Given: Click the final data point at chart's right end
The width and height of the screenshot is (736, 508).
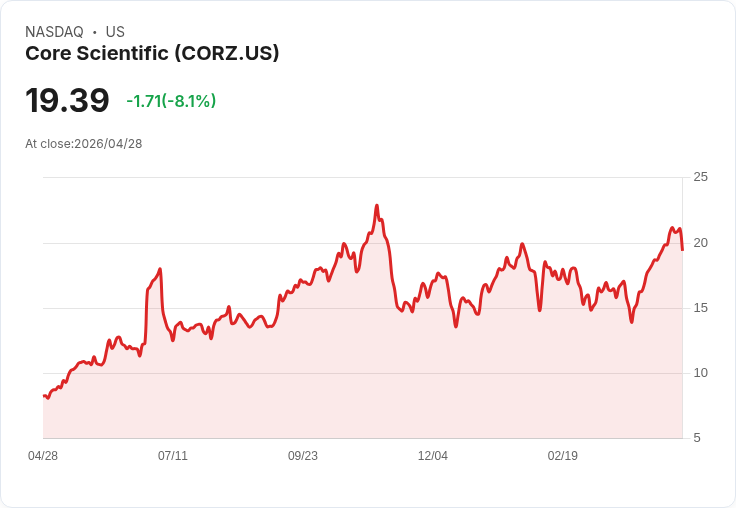Looking at the screenshot, I should 682,250.
